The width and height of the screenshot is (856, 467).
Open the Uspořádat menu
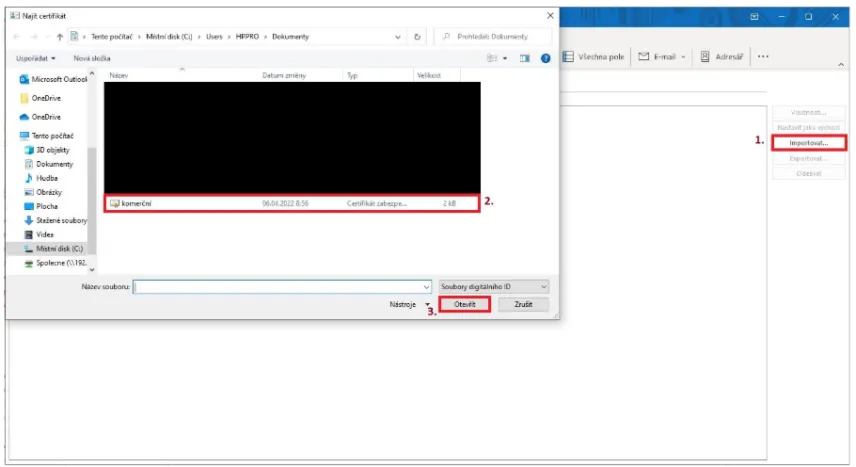(x=35, y=58)
